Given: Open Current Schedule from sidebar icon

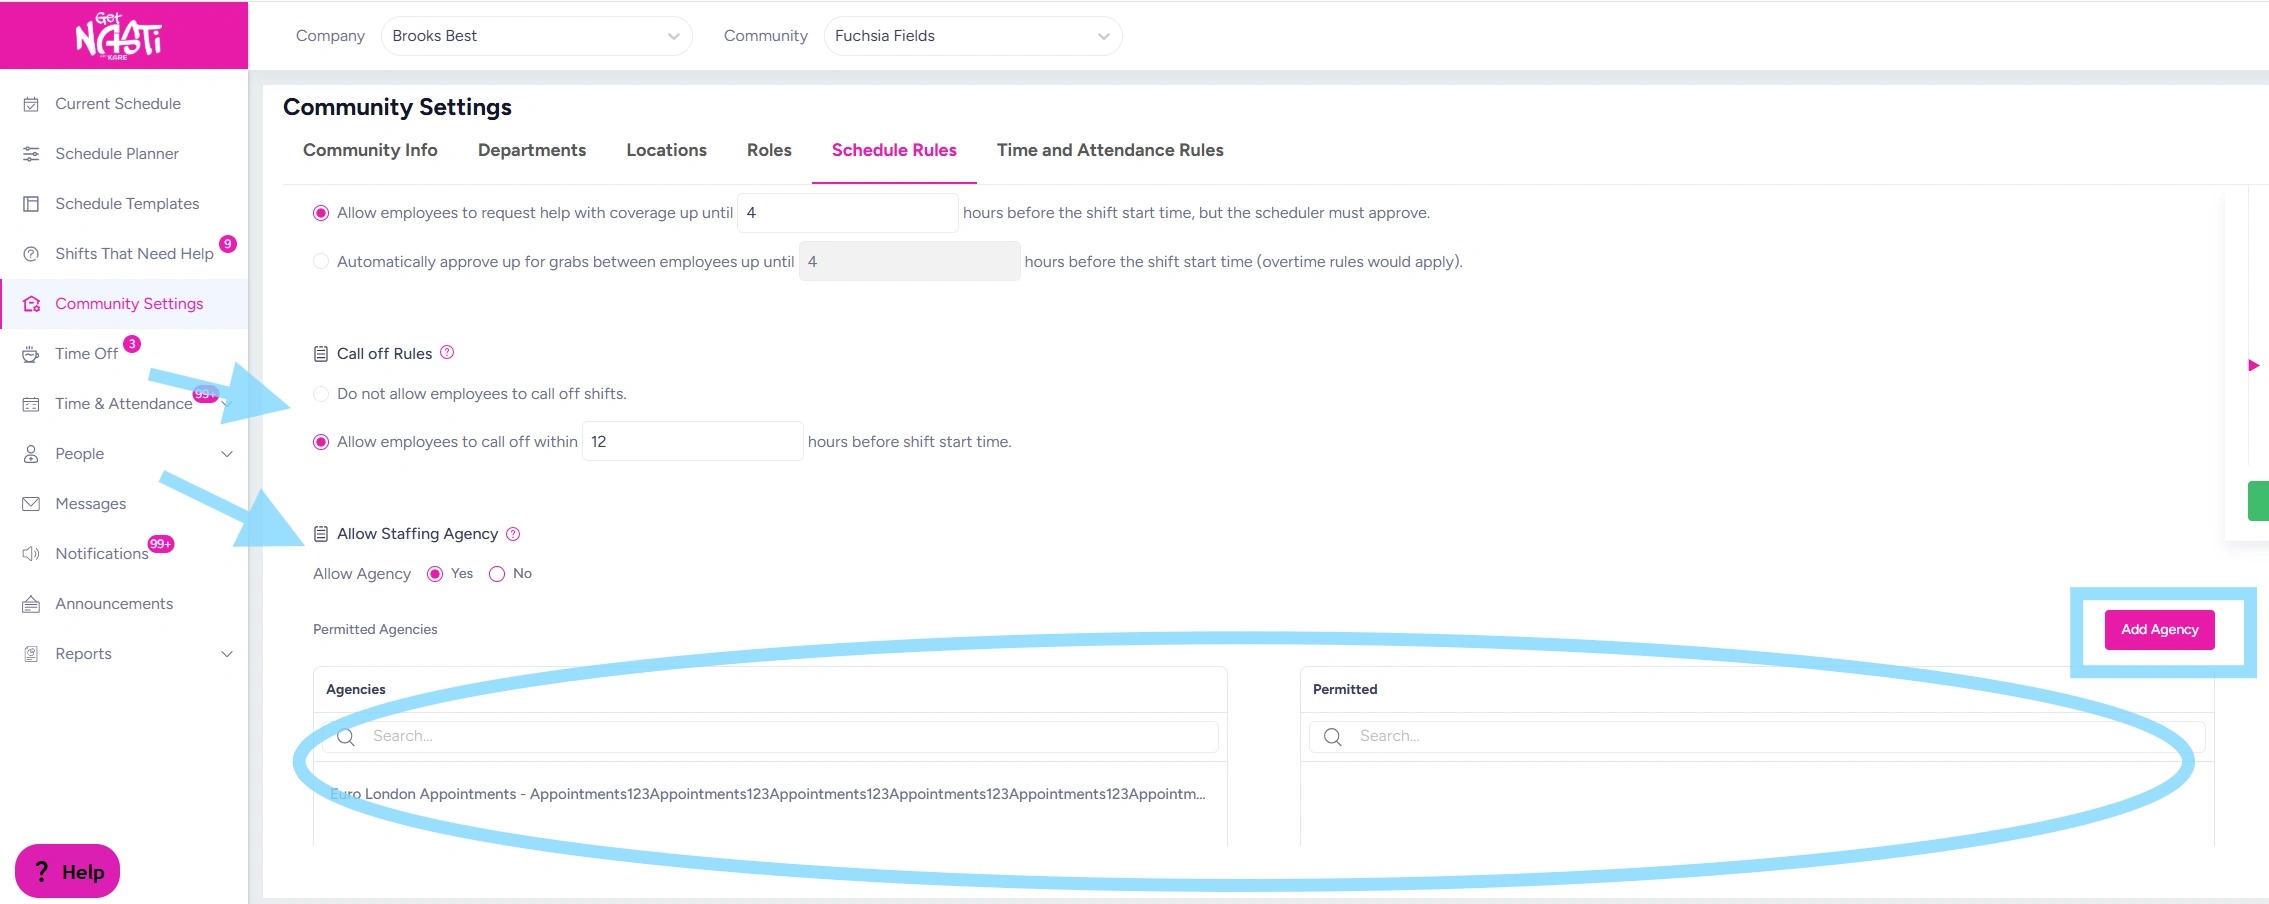Looking at the screenshot, I should tap(31, 104).
